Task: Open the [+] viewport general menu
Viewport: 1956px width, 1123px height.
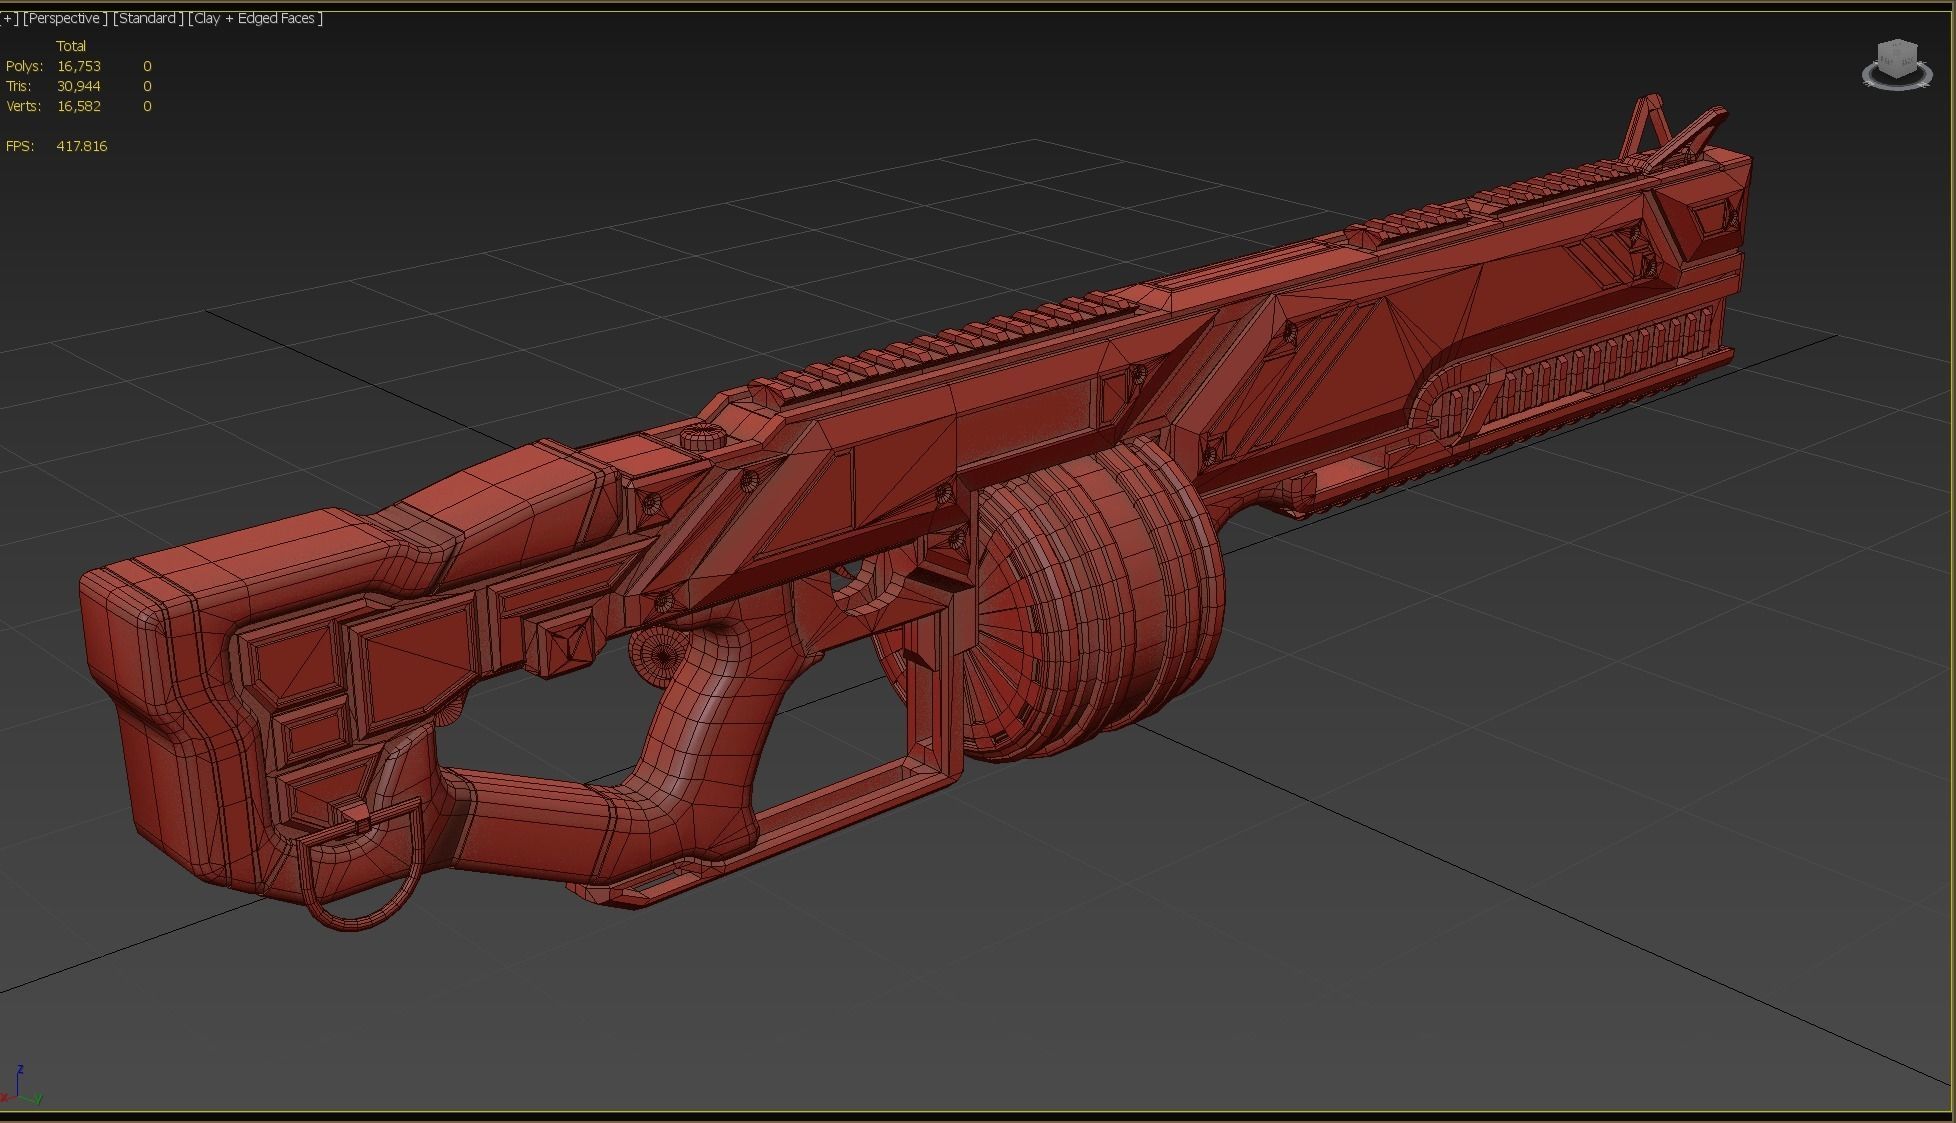Action: click(9, 18)
